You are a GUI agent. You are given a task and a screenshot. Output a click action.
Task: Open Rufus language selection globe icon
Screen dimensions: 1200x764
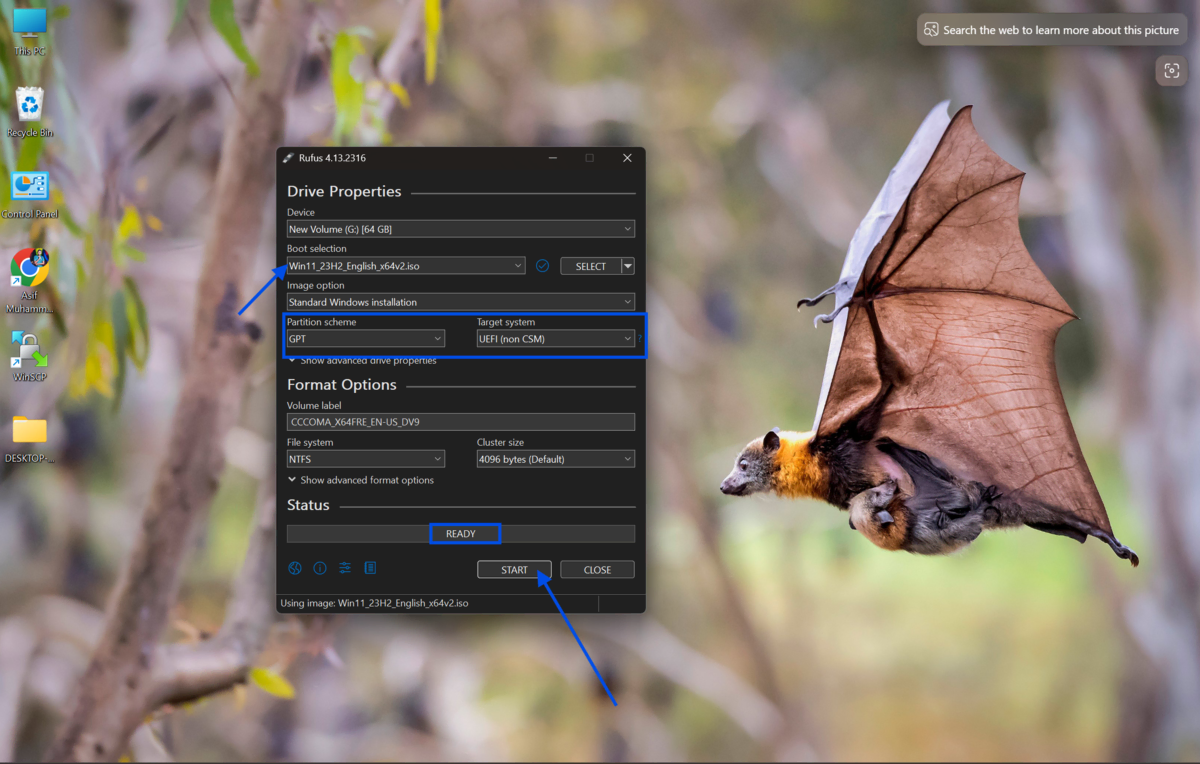[295, 568]
